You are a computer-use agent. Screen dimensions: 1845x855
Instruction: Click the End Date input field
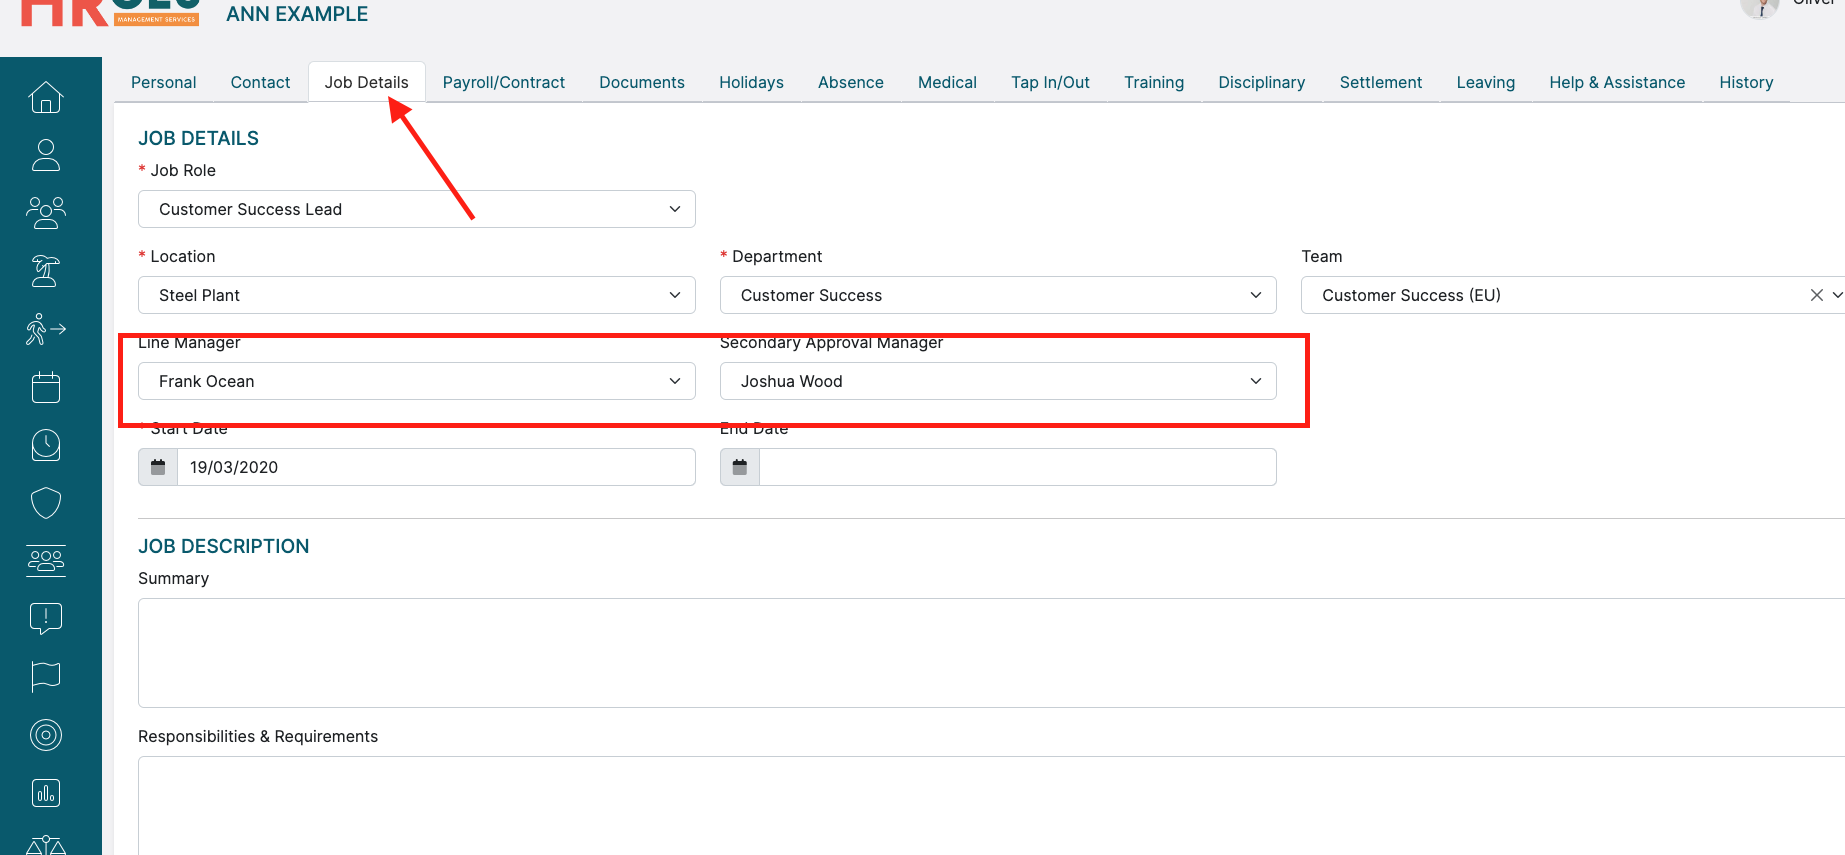(1016, 467)
